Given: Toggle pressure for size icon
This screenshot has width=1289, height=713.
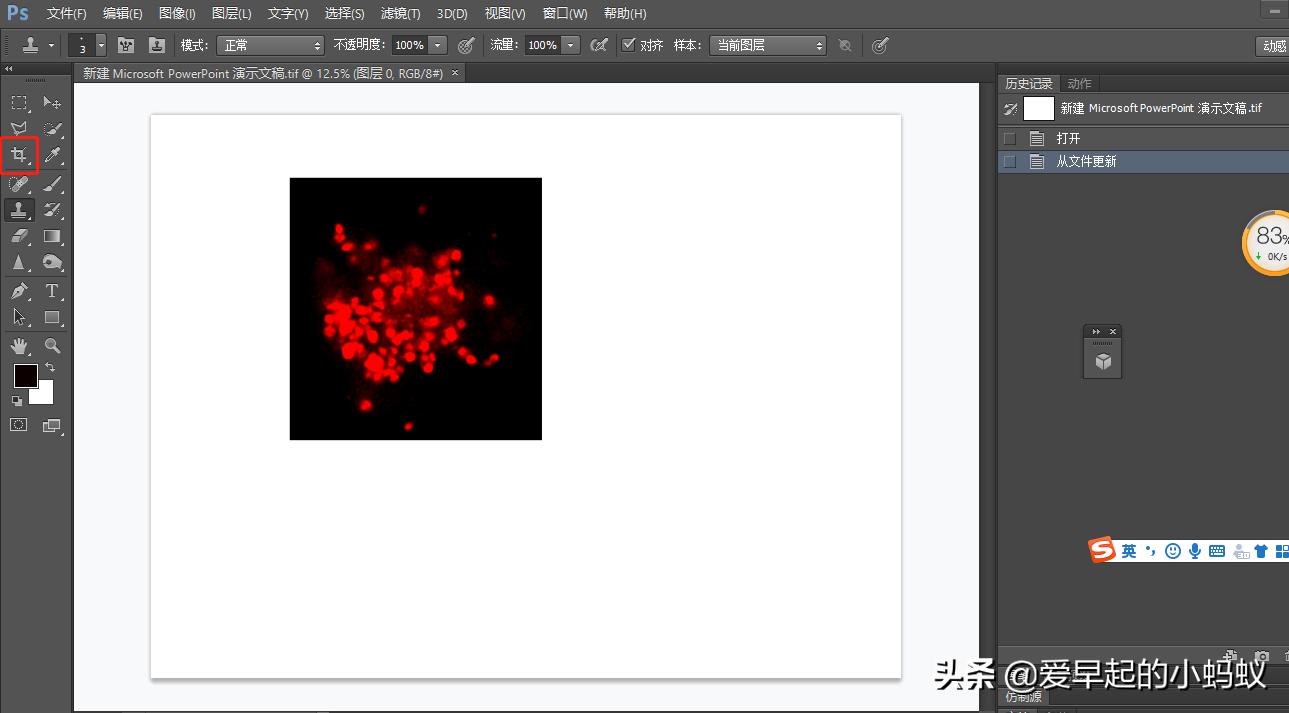Looking at the screenshot, I should (x=880, y=45).
